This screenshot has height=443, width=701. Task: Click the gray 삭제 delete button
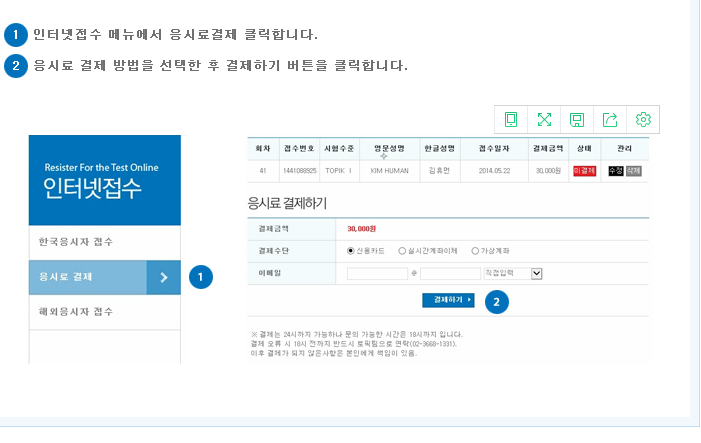click(633, 171)
